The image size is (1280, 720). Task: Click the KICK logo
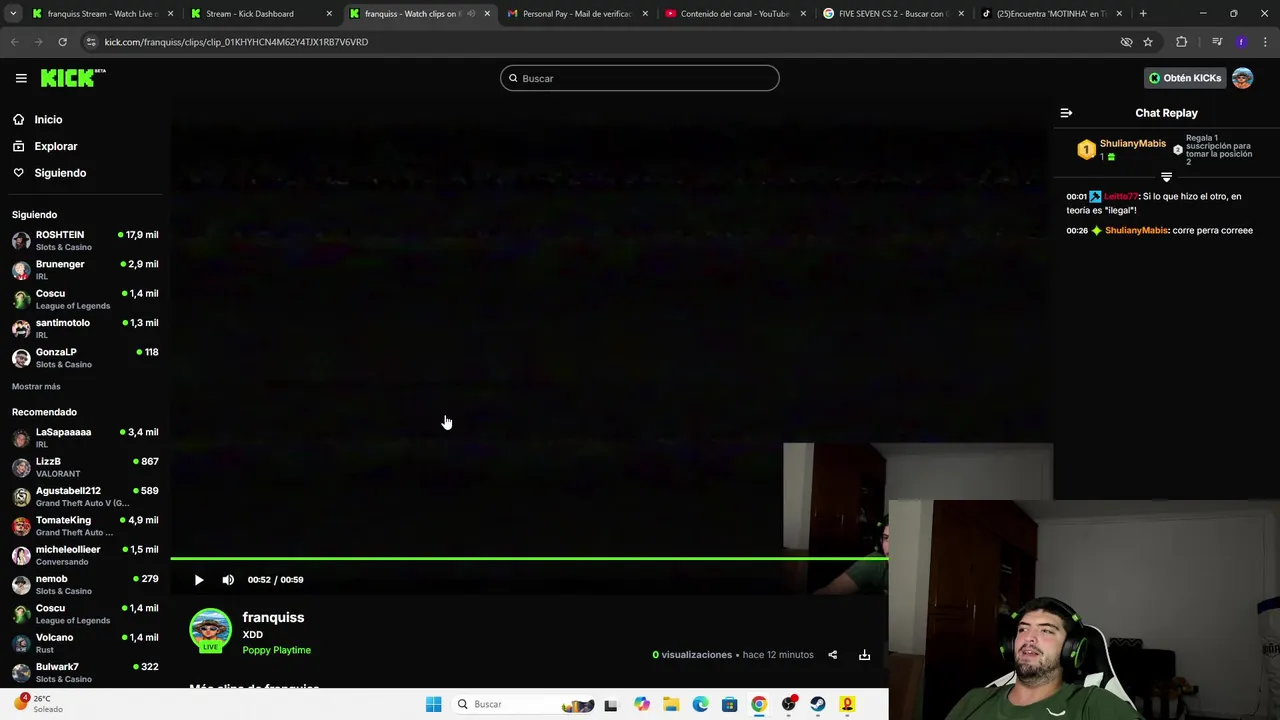(x=72, y=78)
